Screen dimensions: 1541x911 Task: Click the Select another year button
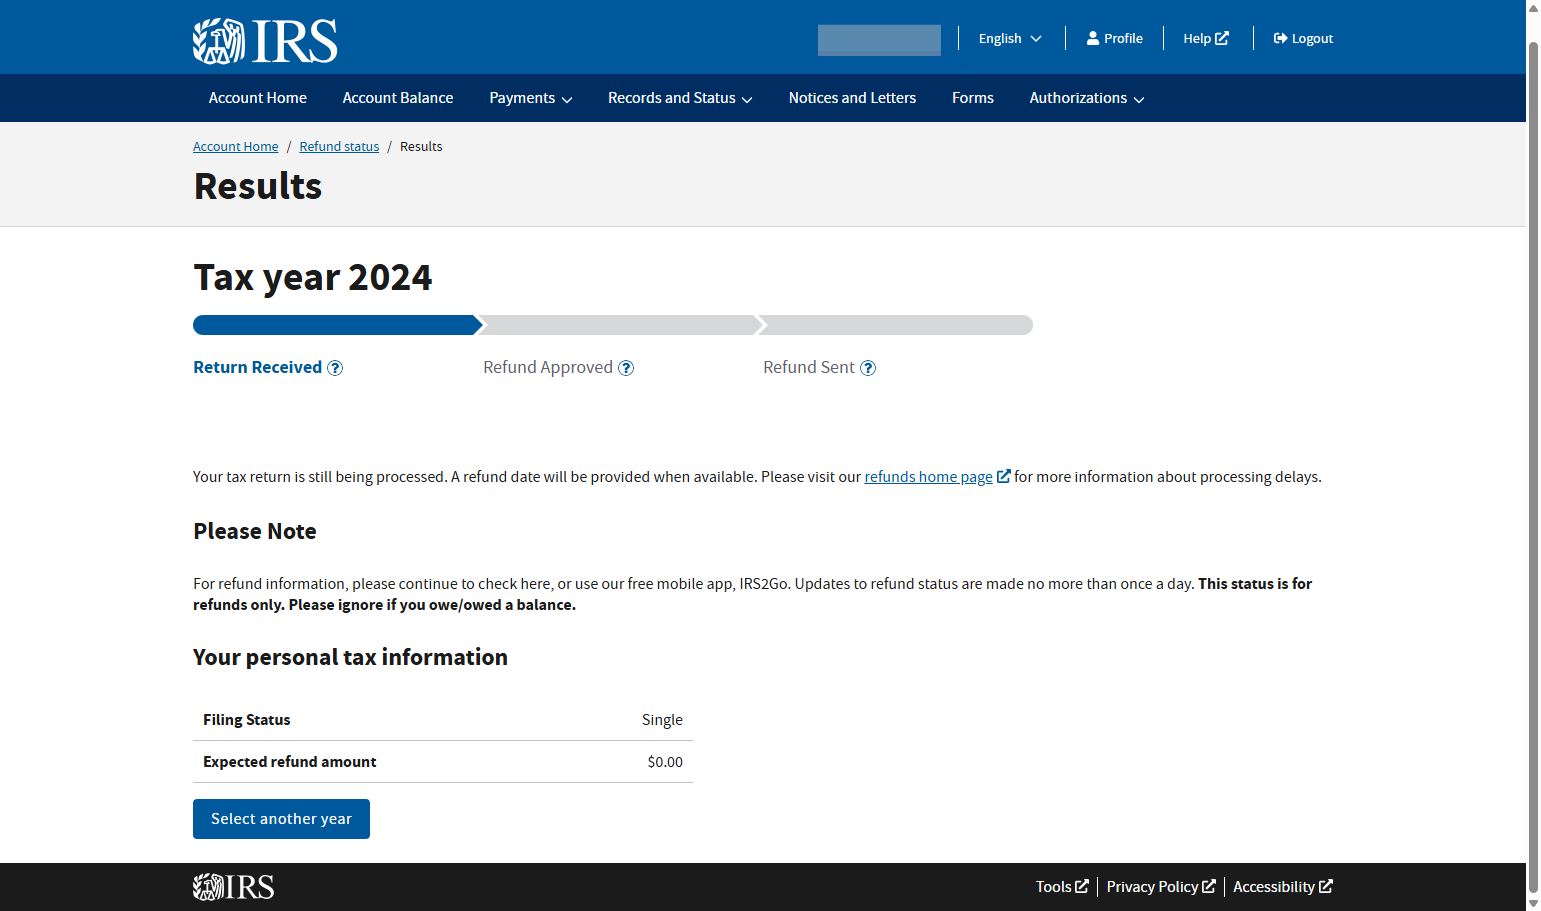[x=281, y=819]
